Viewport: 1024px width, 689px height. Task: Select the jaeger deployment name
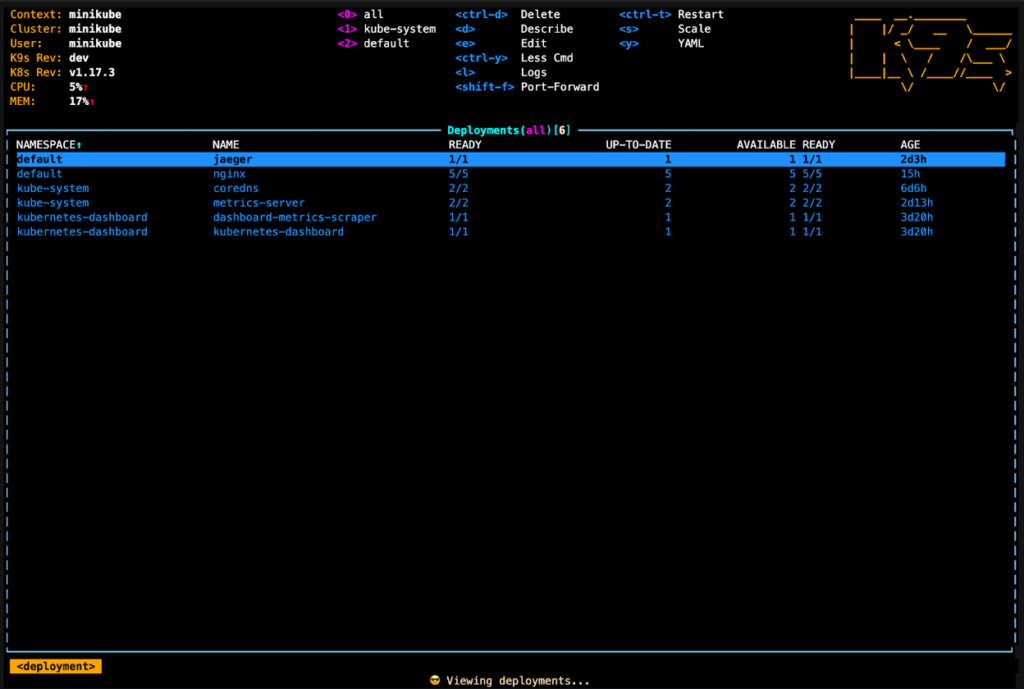click(x=232, y=159)
